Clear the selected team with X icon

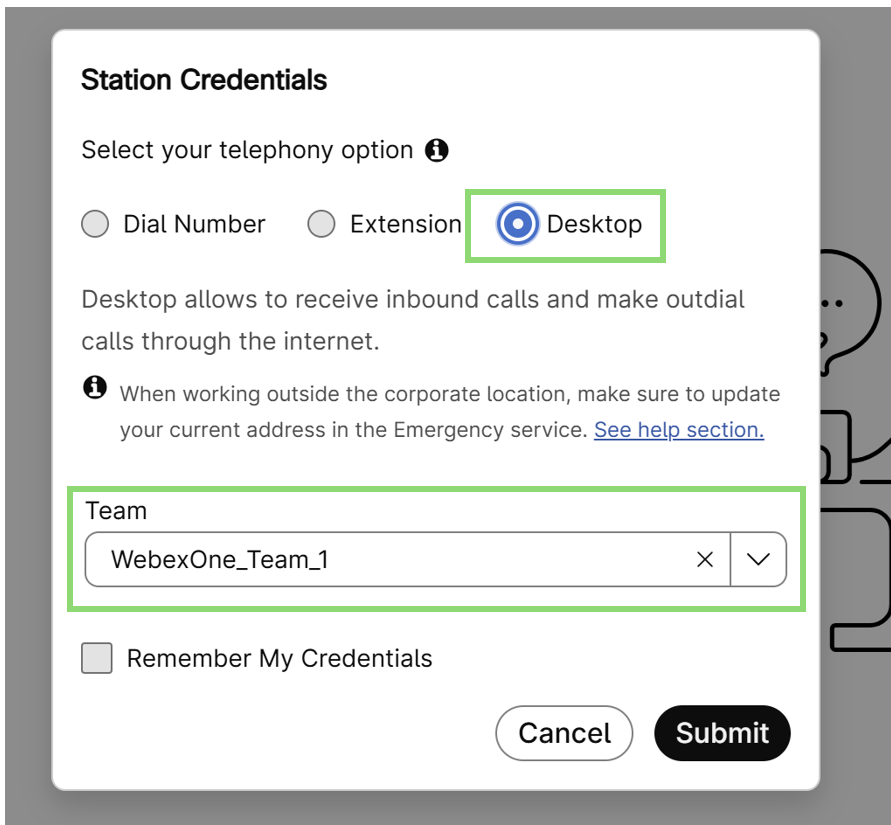(x=705, y=560)
